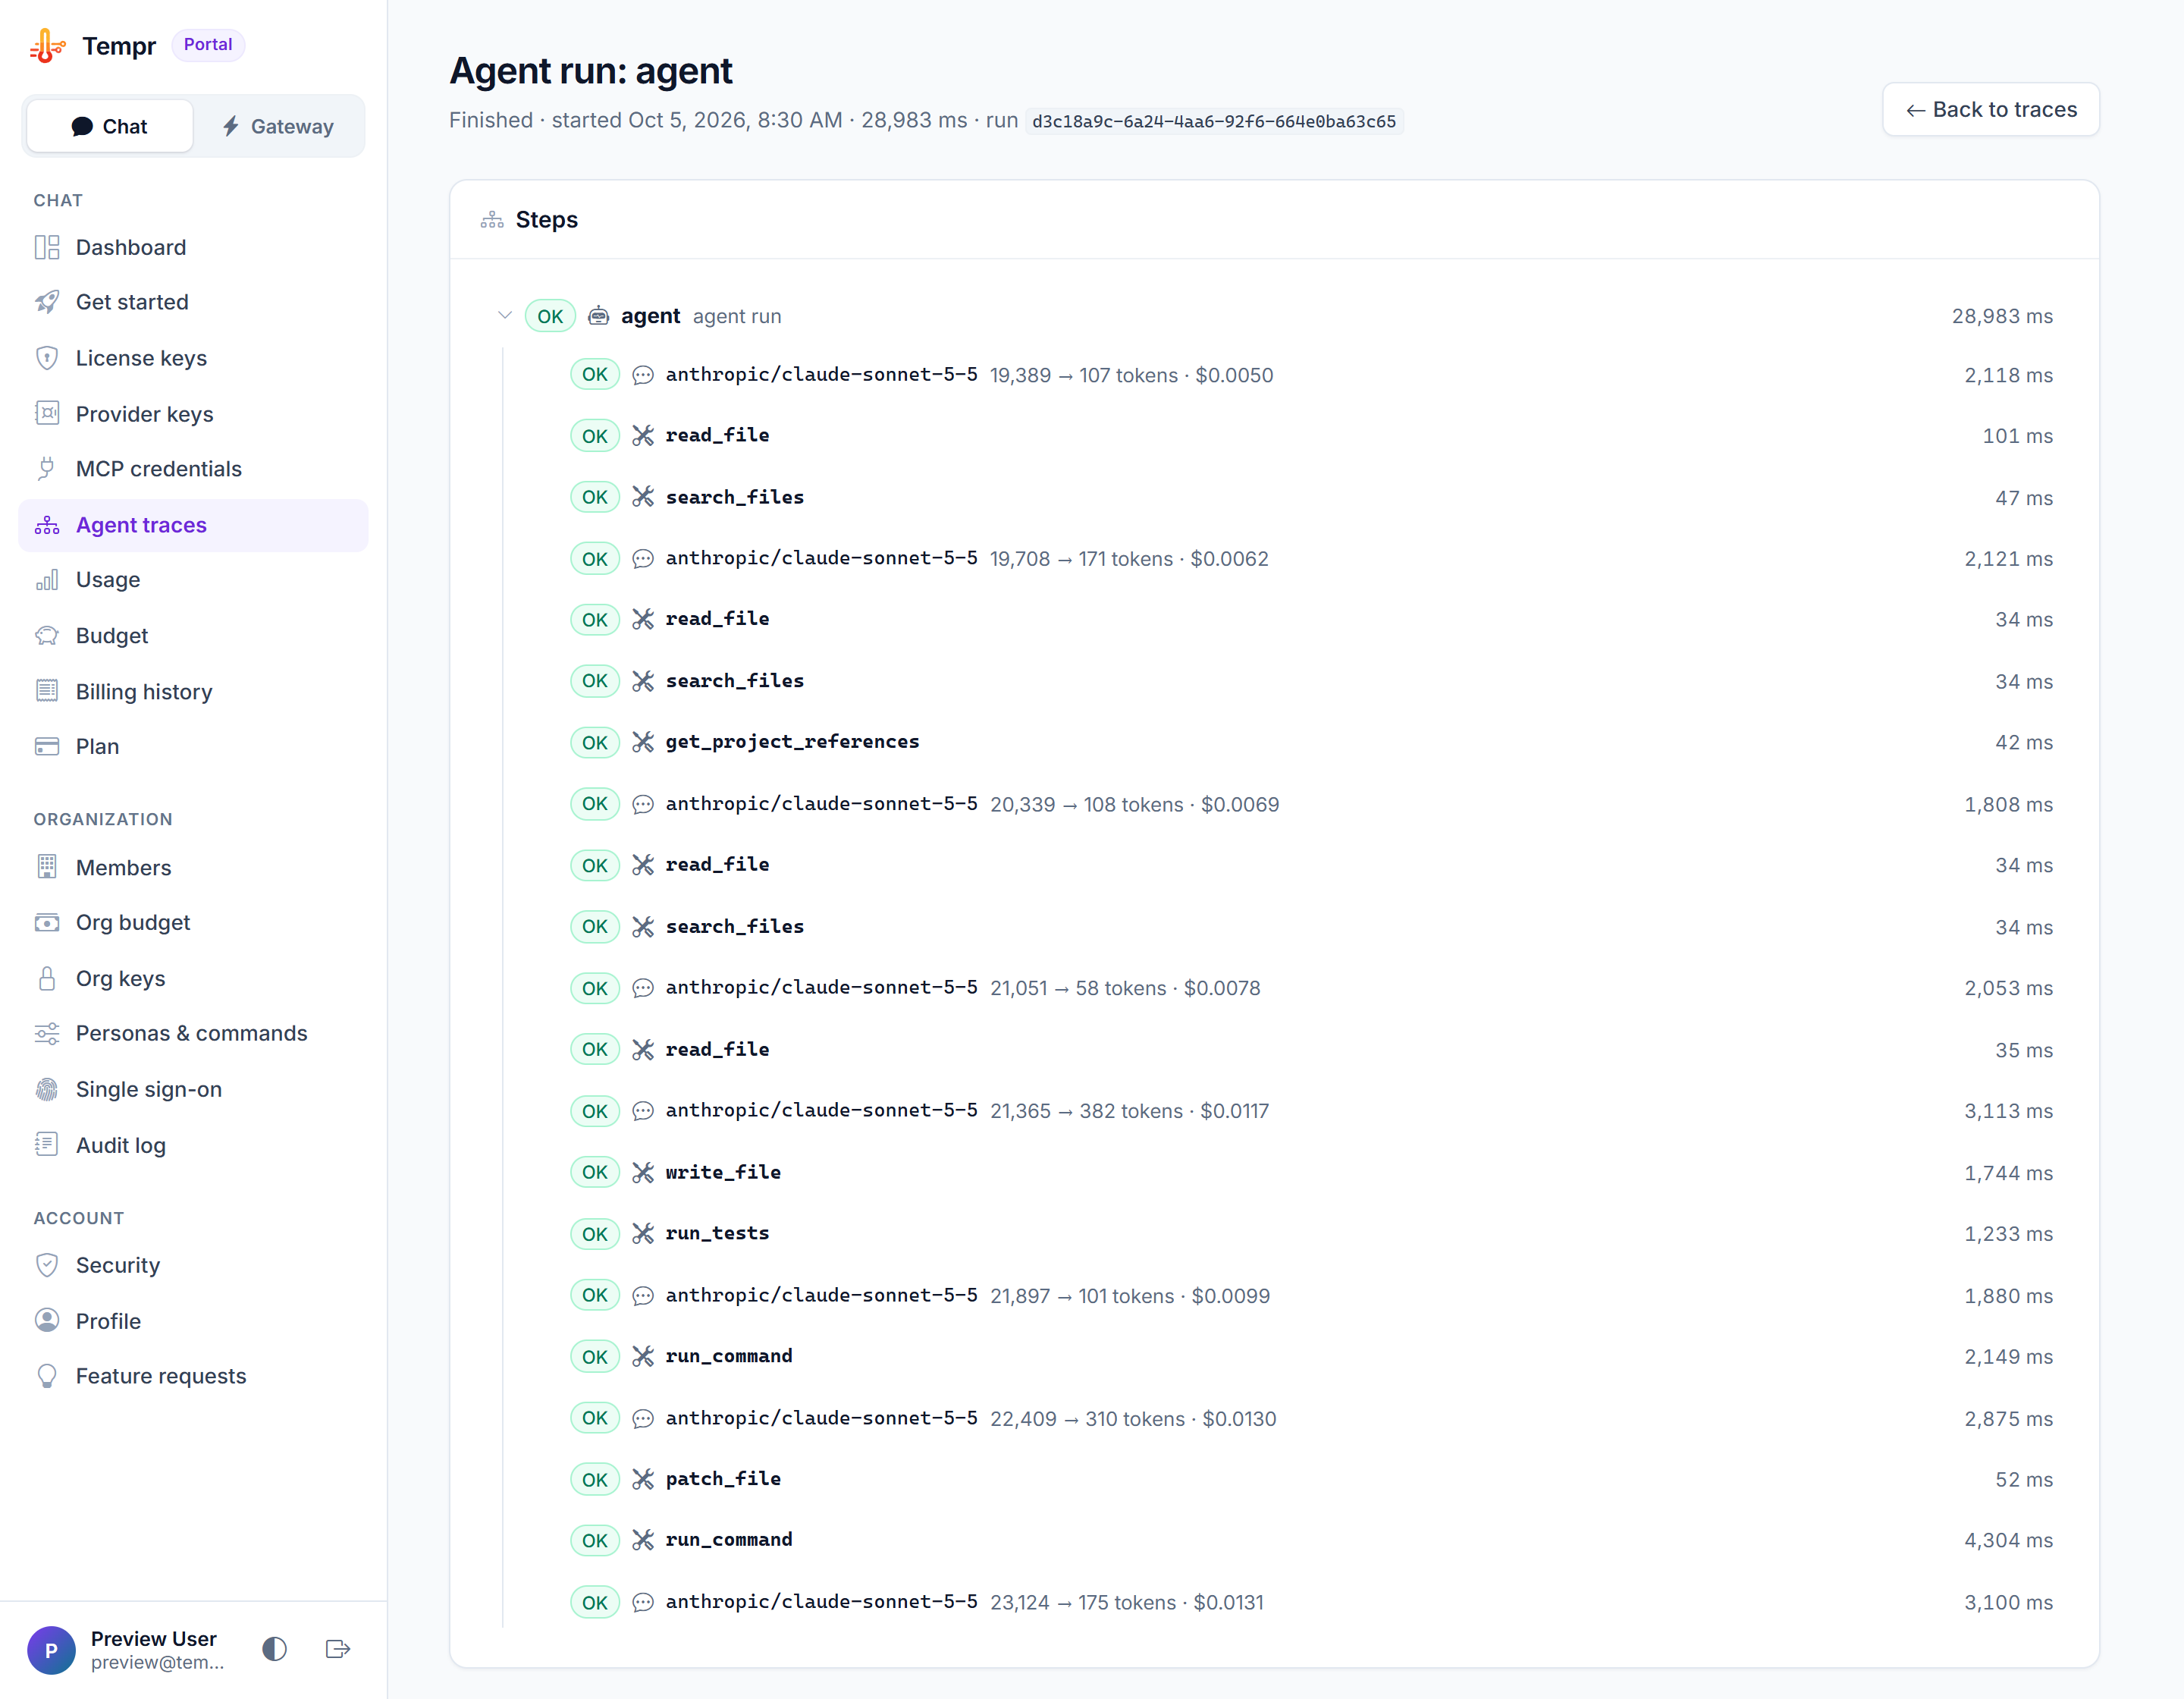Open the claude-sonnet step costing $0.0050

coord(1311,375)
